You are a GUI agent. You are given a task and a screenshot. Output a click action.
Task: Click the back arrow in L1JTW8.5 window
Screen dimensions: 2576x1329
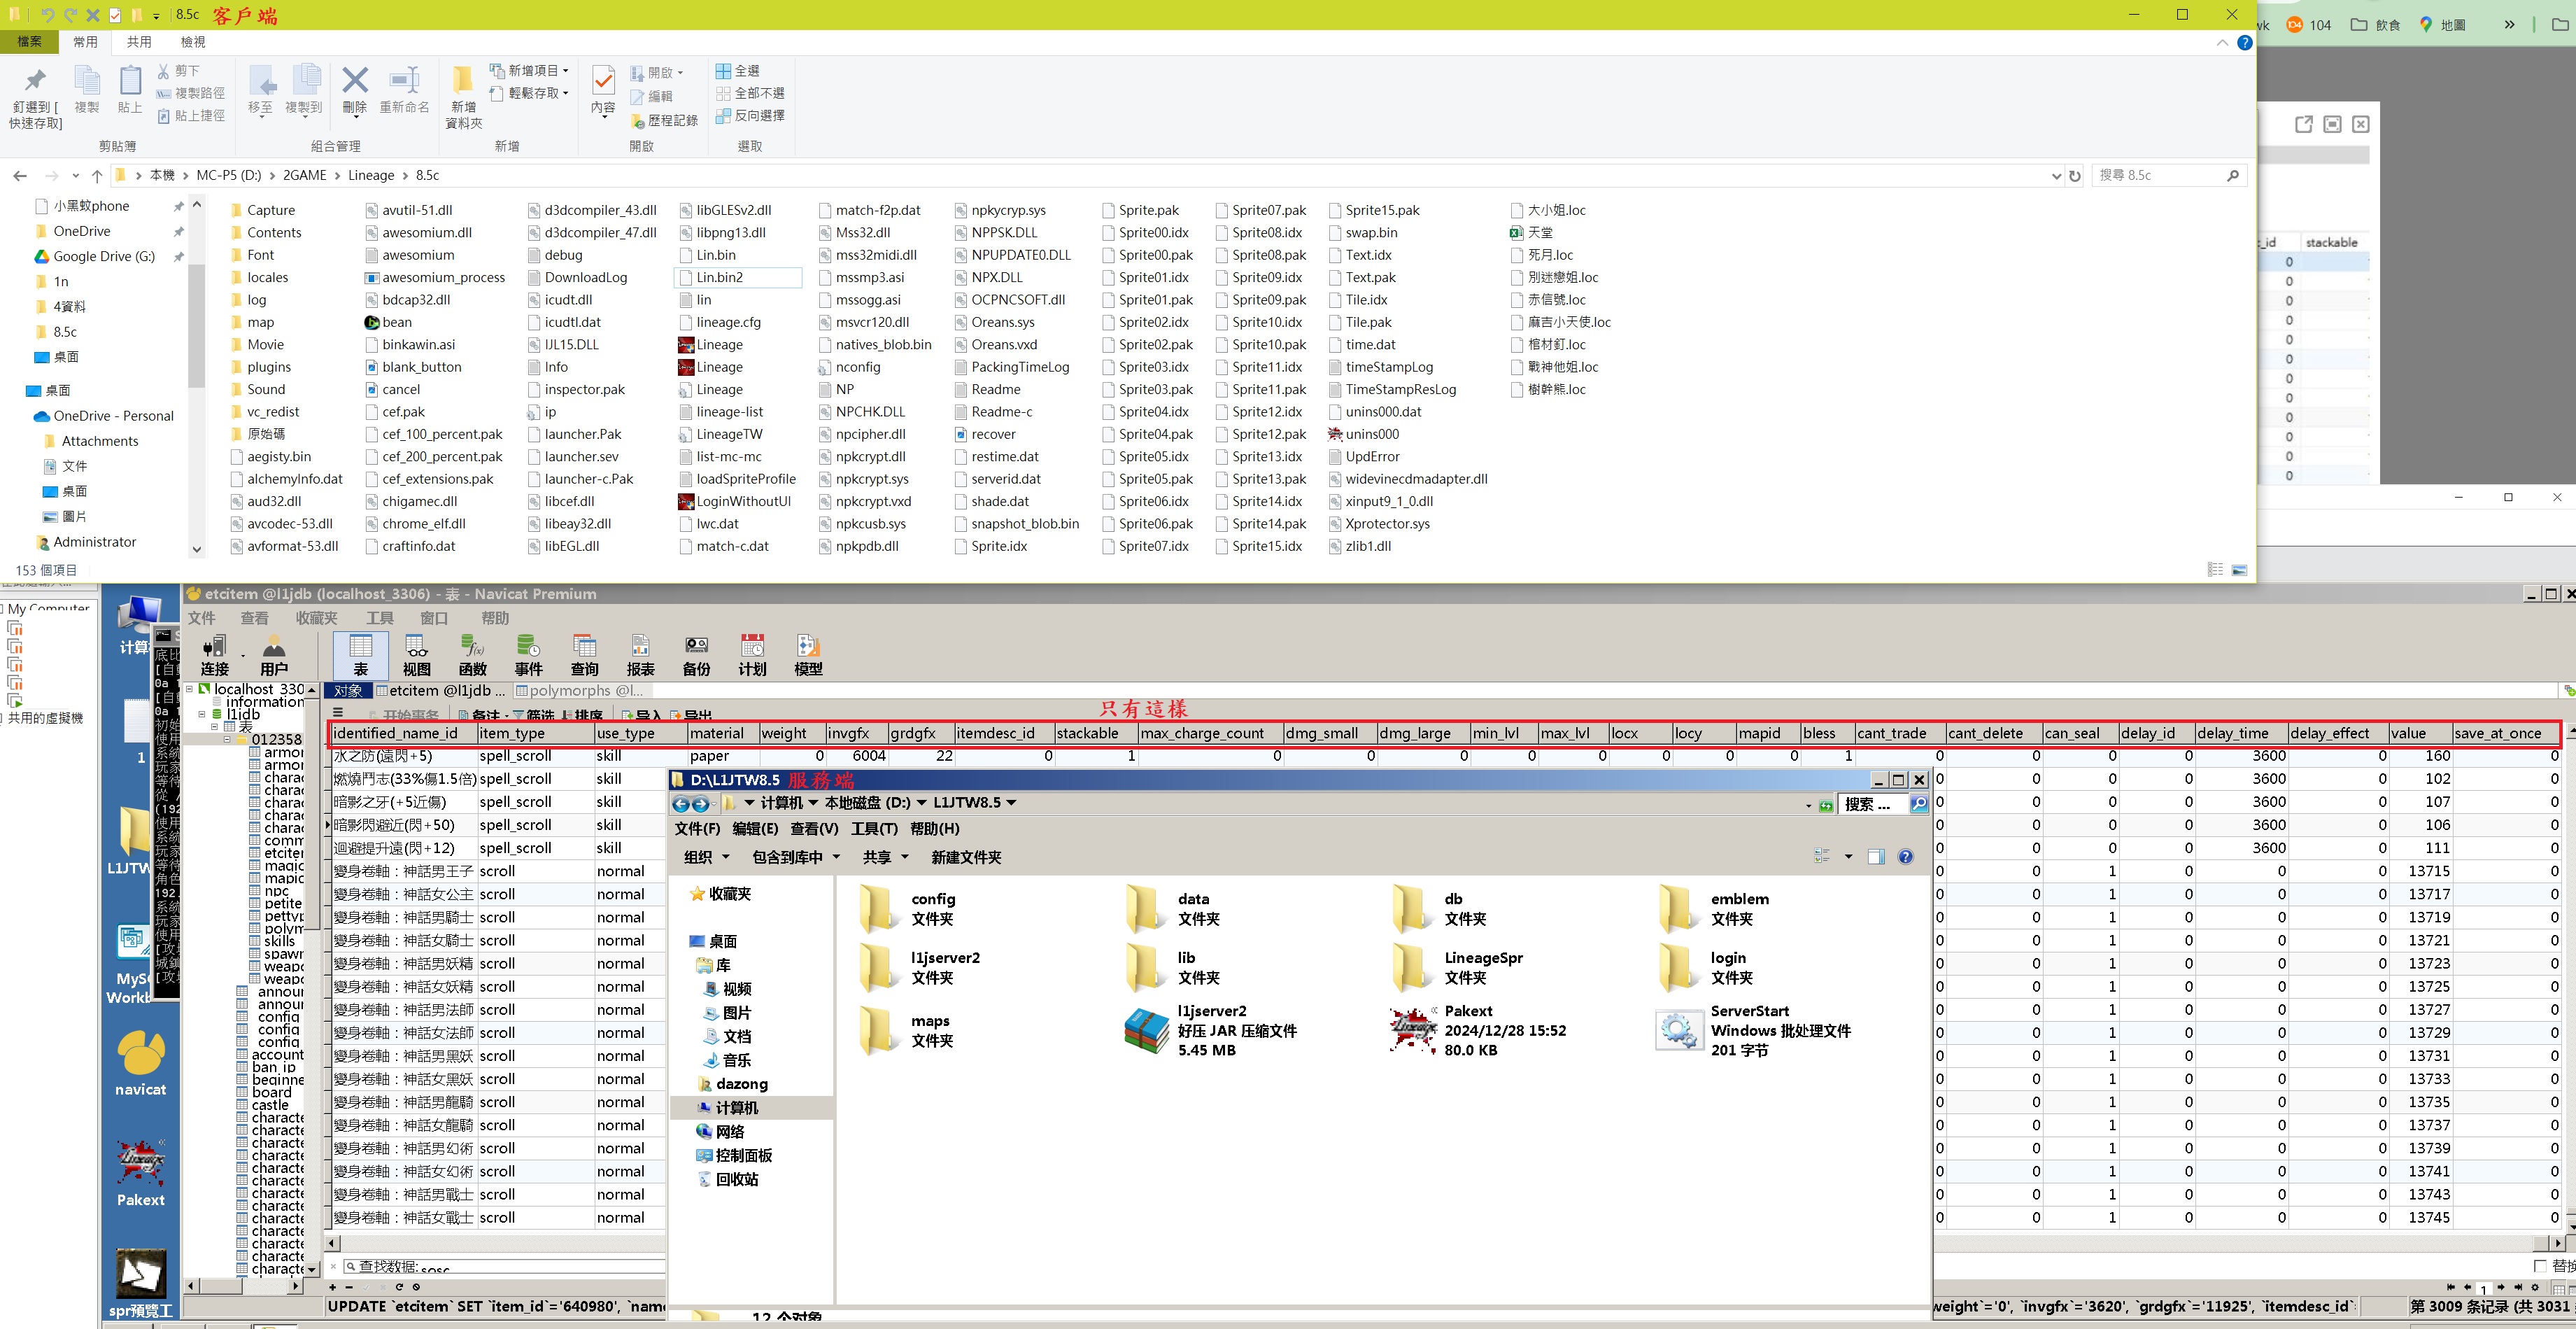point(681,804)
